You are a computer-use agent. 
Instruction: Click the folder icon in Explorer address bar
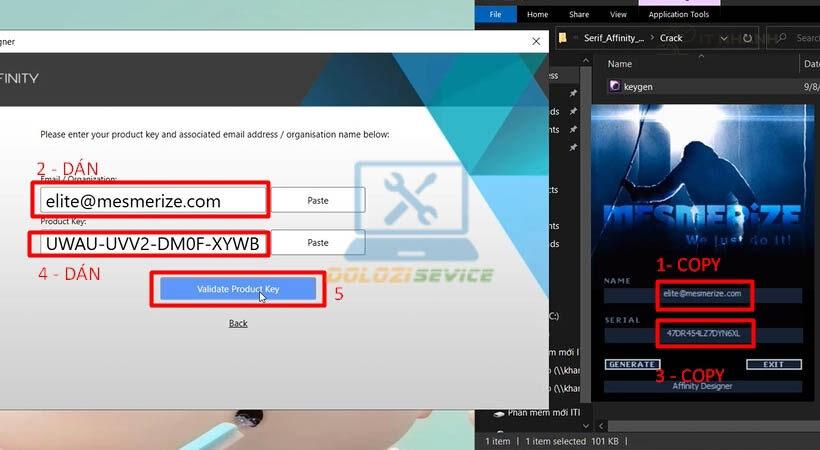[x=563, y=38]
